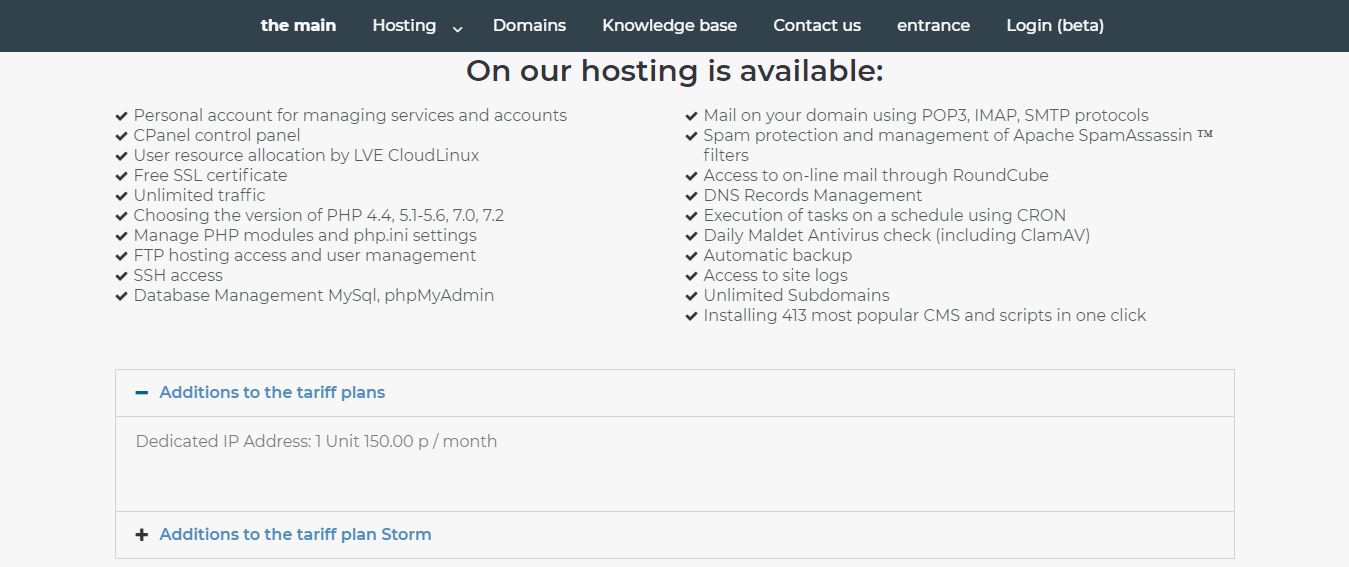Click the checkmark next to DNS Records Management
The width and height of the screenshot is (1349, 567).
[x=691, y=196]
